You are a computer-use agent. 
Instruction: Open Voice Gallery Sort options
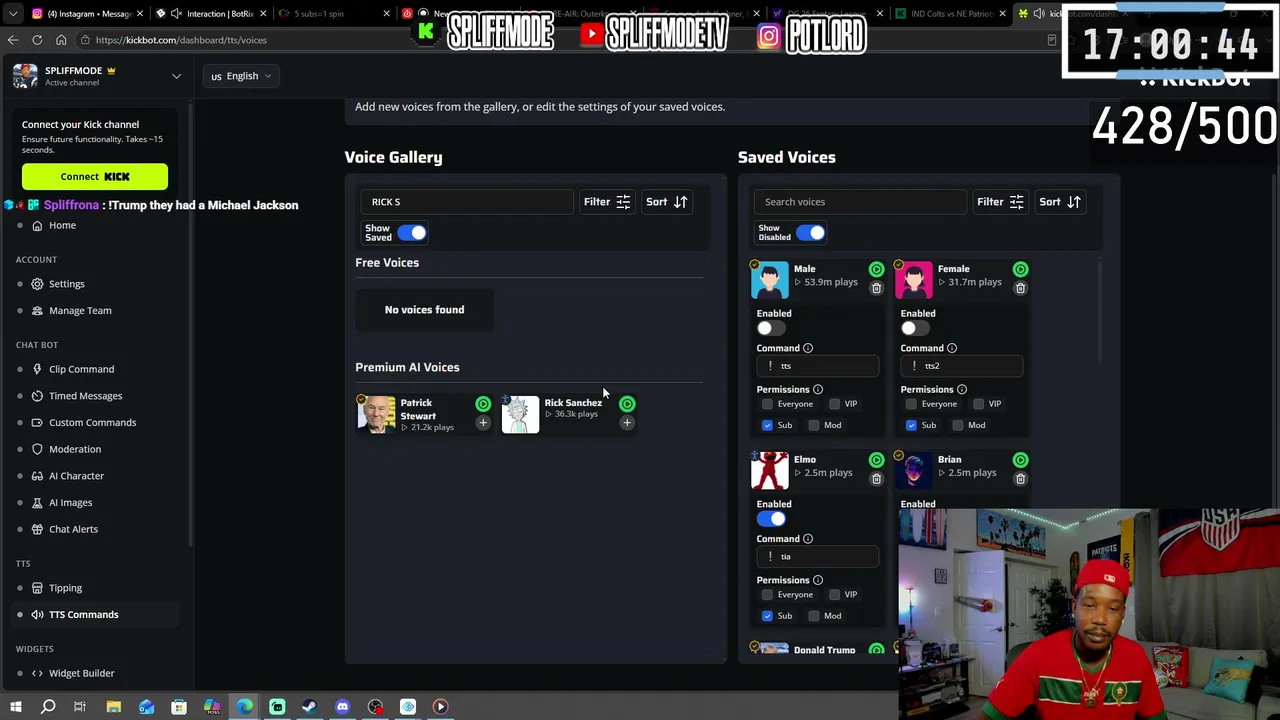[x=667, y=202]
